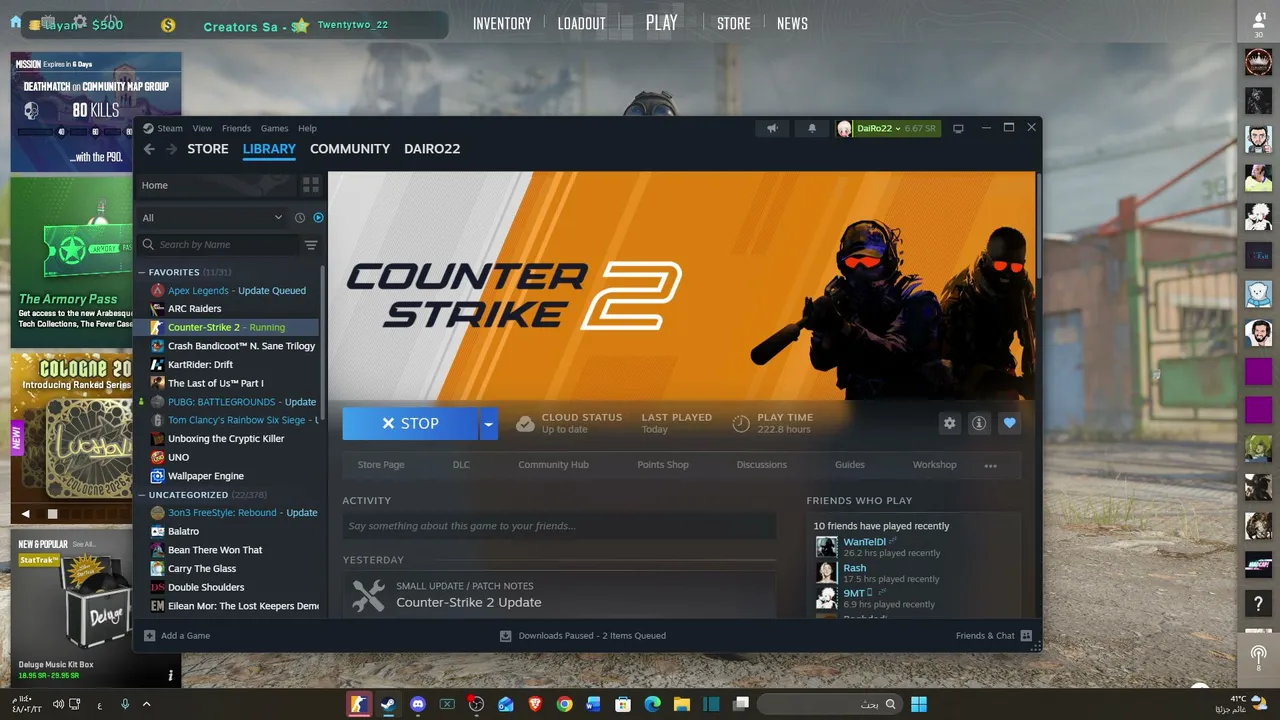1280x720 pixels.
Task: Open the info icon on Deluge Music Kit Box
Action: click(170, 675)
